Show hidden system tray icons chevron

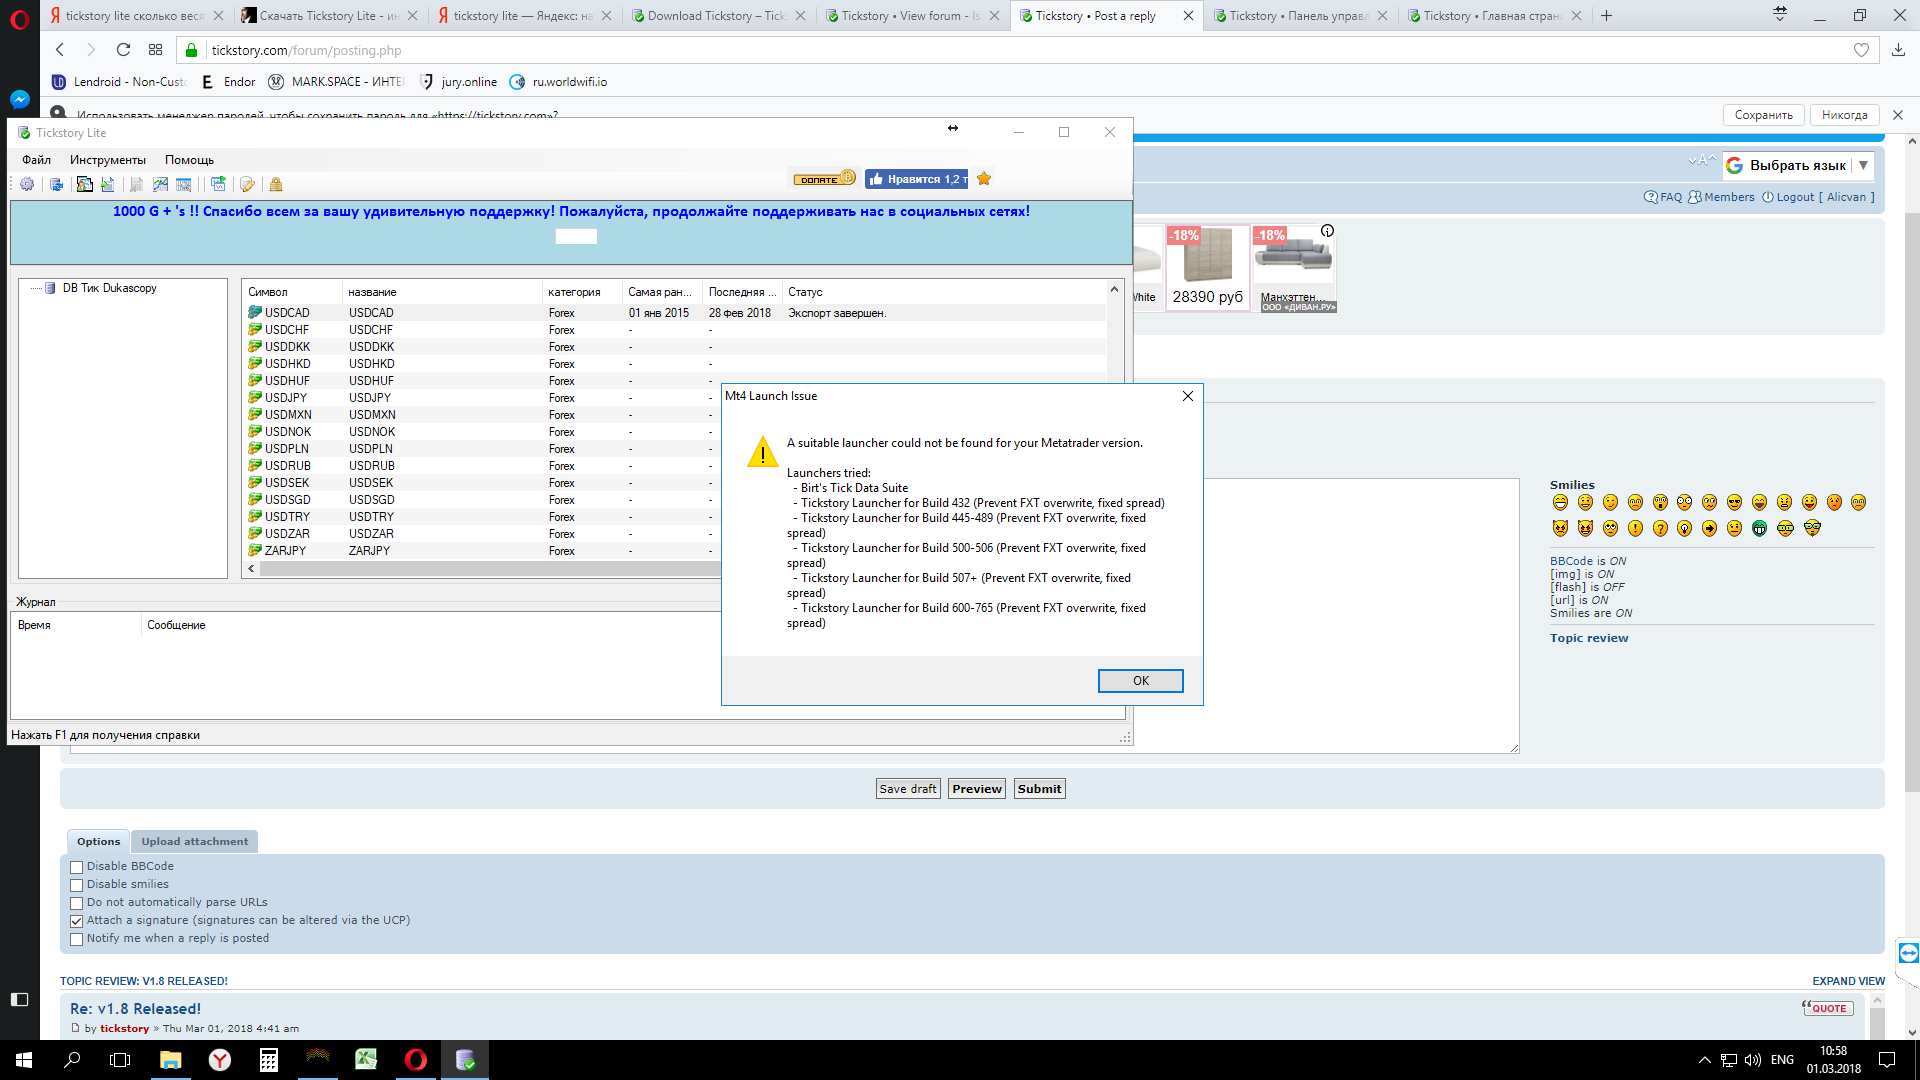(x=1704, y=1060)
